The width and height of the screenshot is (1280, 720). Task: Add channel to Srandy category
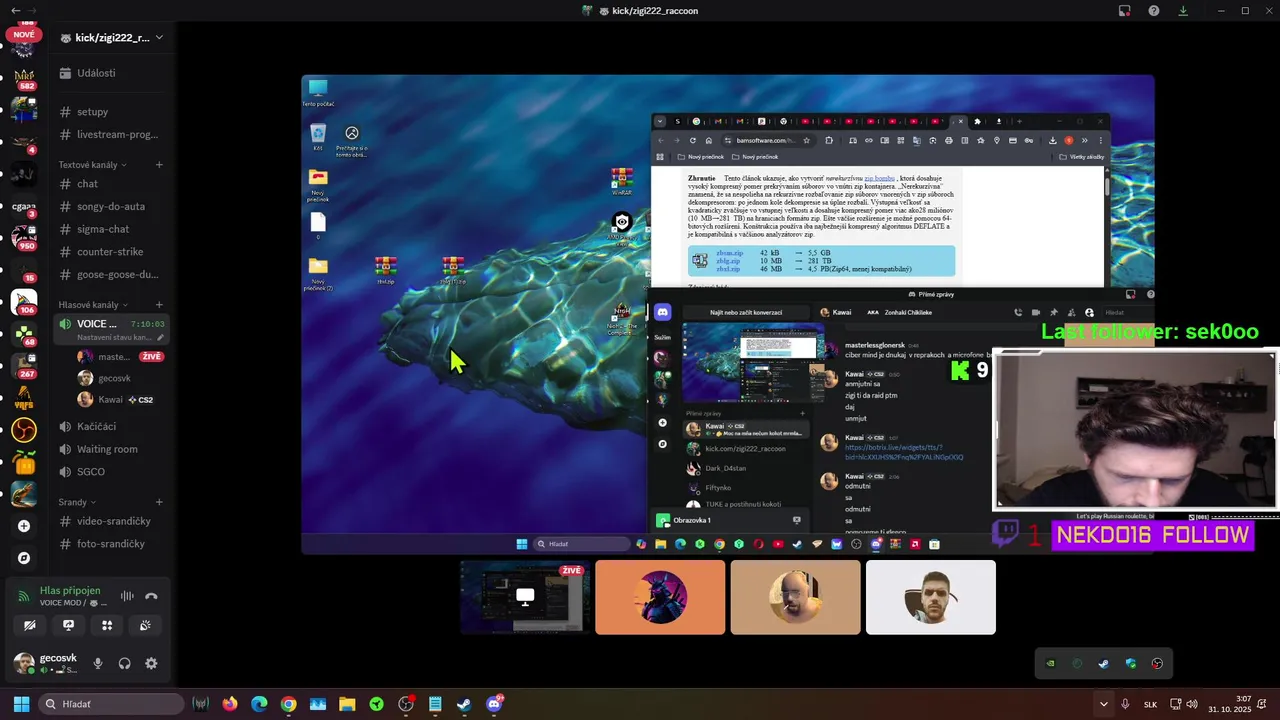point(159,502)
